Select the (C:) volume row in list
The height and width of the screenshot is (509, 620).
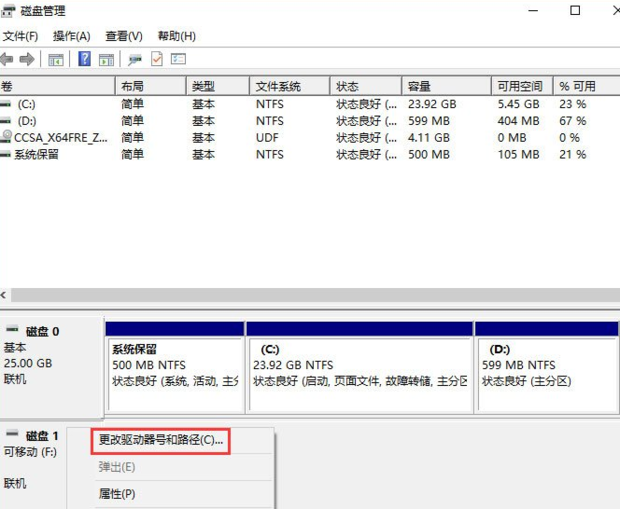(310, 104)
